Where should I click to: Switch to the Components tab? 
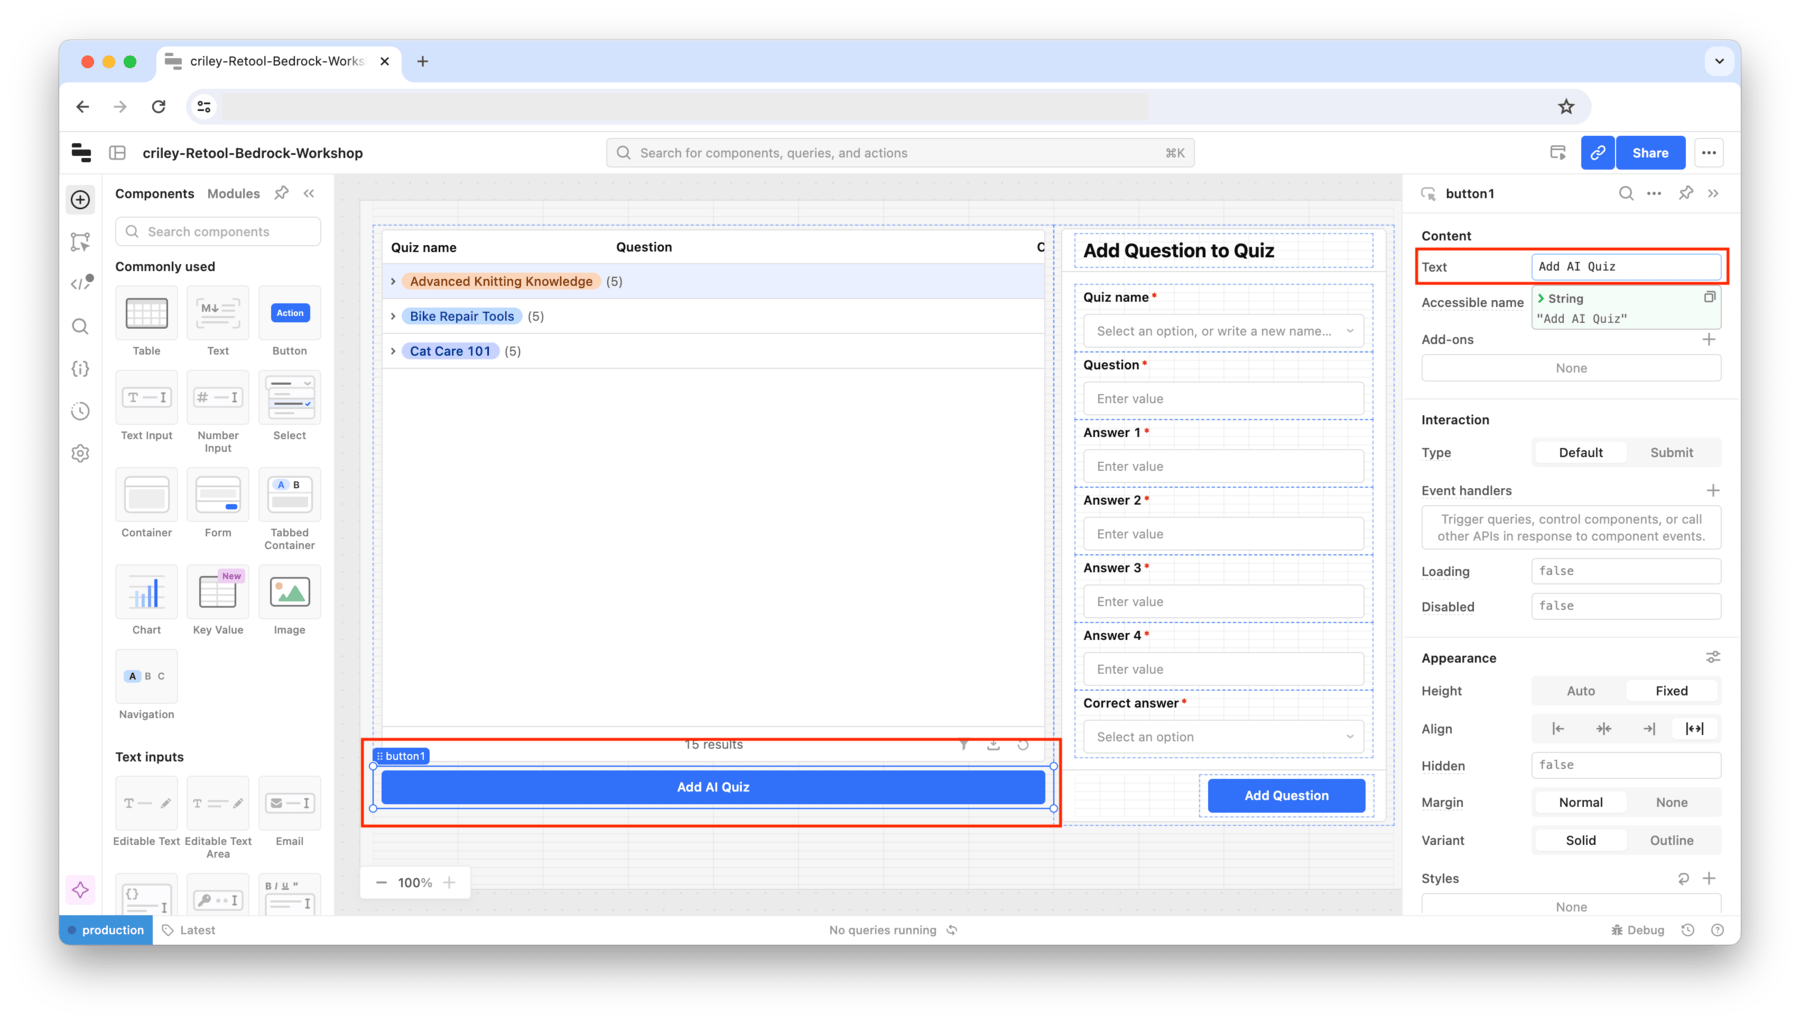[x=154, y=194]
